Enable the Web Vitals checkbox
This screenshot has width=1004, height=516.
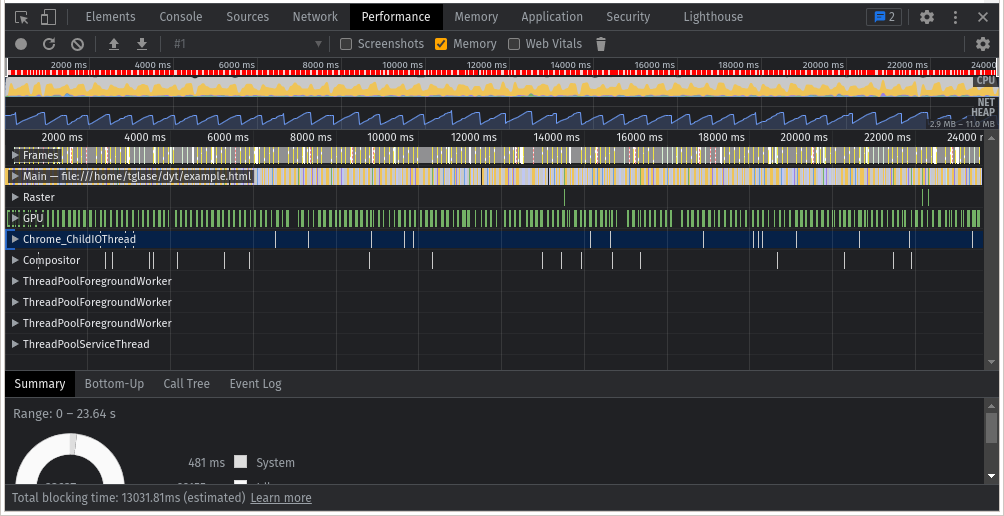click(514, 44)
